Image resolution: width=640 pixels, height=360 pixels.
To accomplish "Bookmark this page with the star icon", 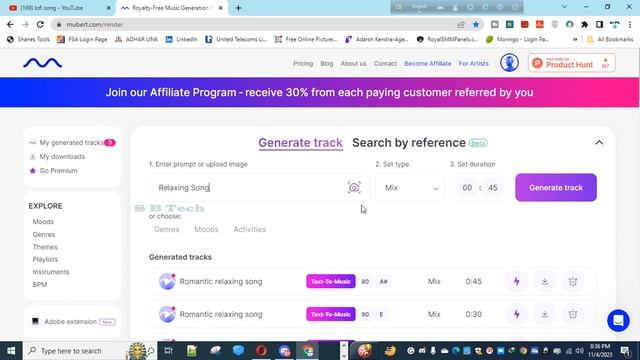I will click(x=476, y=24).
